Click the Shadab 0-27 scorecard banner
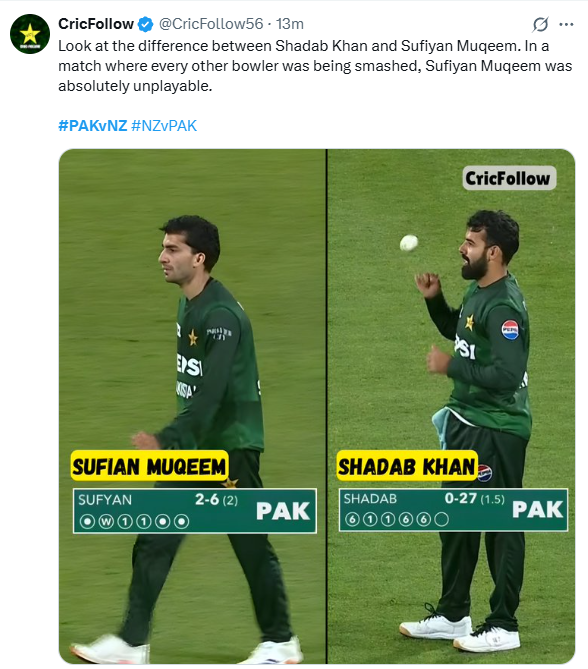588x669 pixels. click(453, 509)
